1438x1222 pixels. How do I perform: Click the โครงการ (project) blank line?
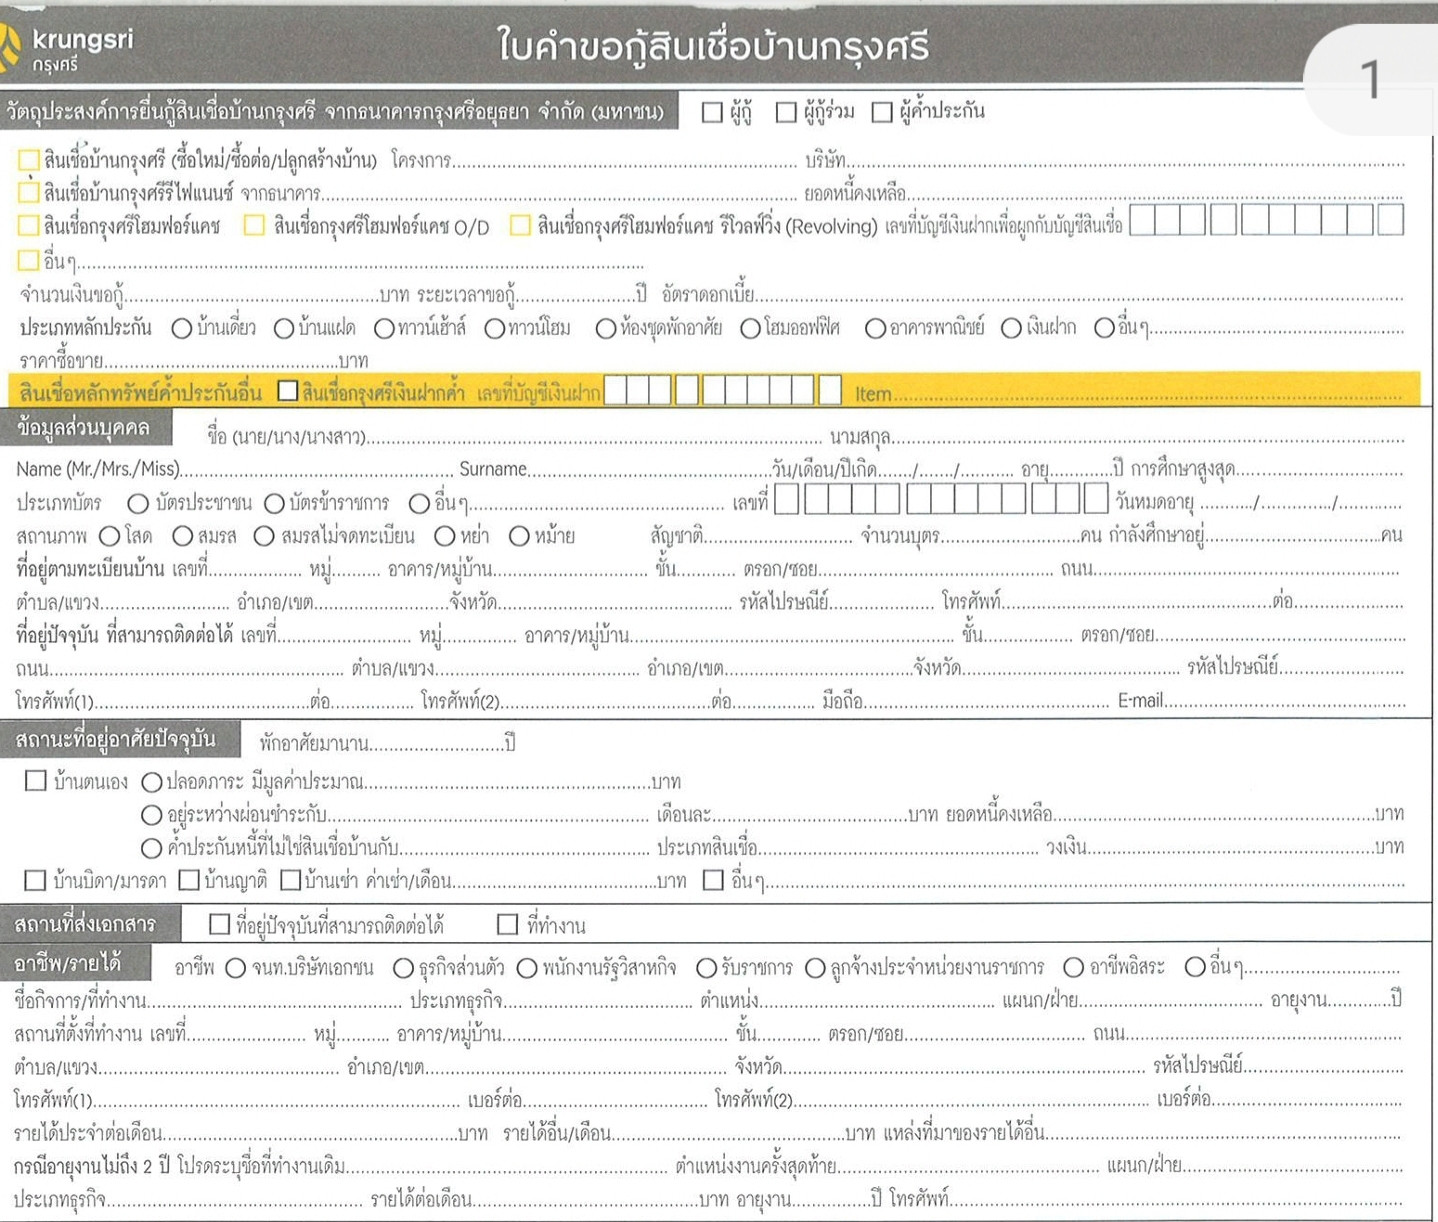626,163
